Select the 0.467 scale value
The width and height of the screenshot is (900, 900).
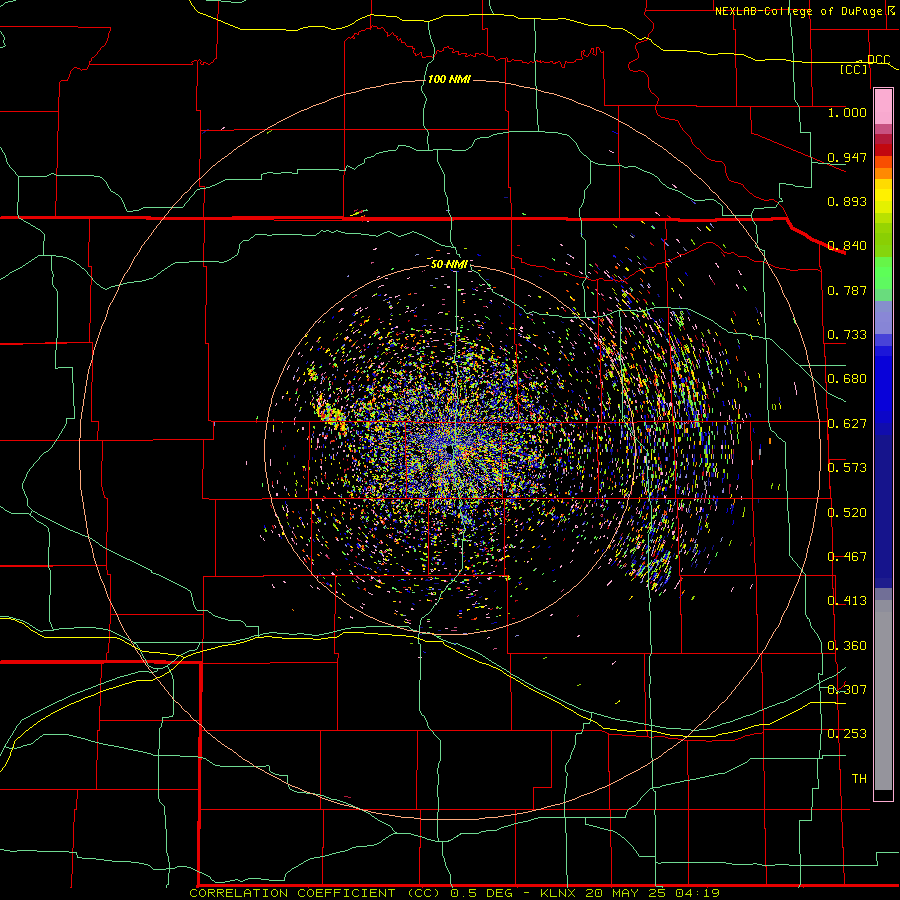pyautogui.click(x=847, y=557)
